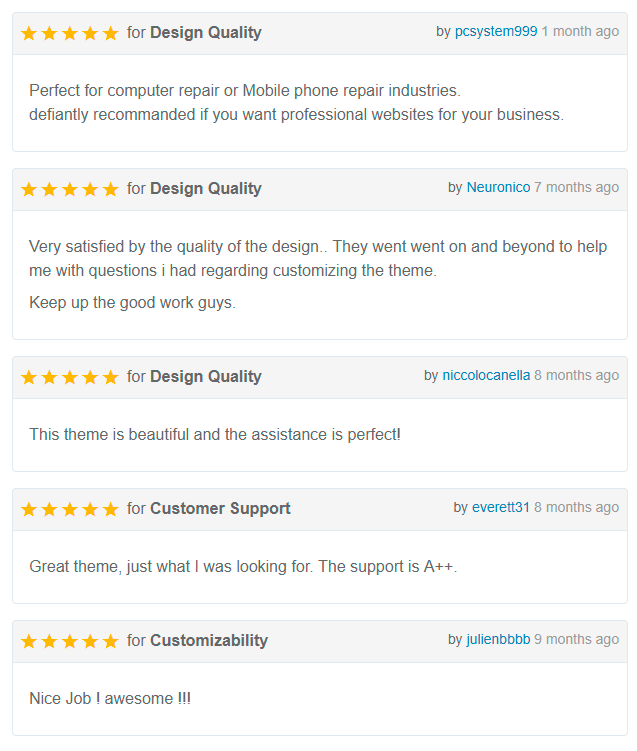Image resolution: width=637 pixels, height=751 pixels.
Task: Click the fifth star in niccolocanella's review
Action: click(110, 377)
